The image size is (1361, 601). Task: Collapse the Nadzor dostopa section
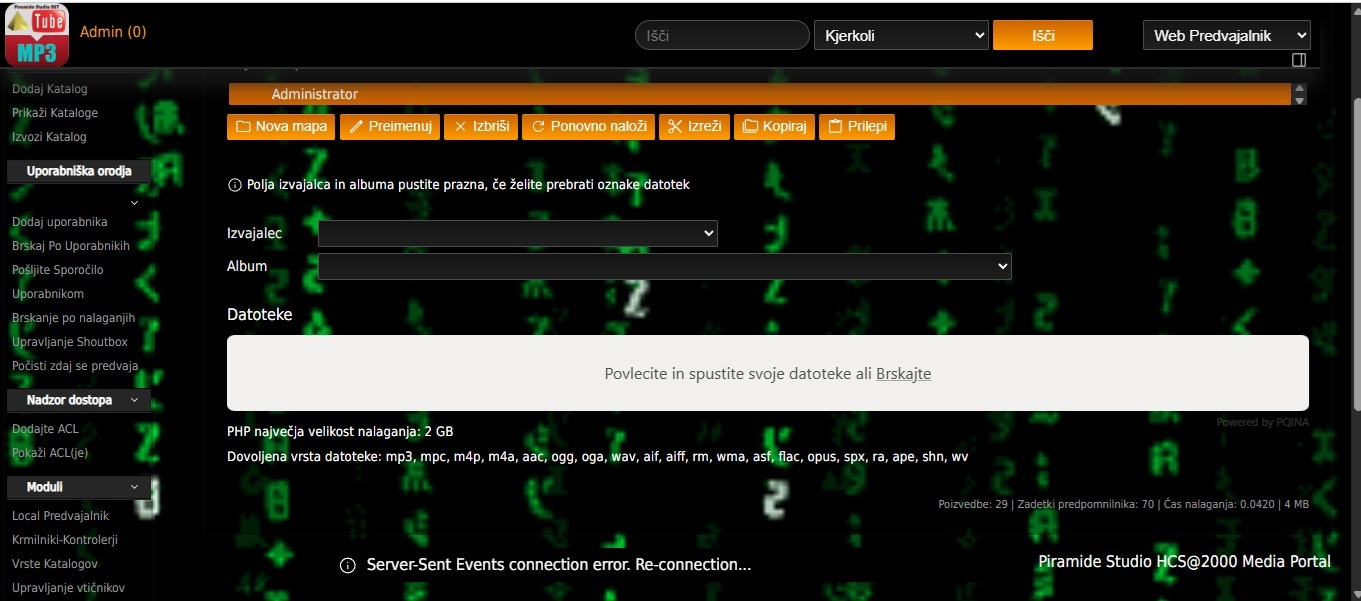click(79, 400)
